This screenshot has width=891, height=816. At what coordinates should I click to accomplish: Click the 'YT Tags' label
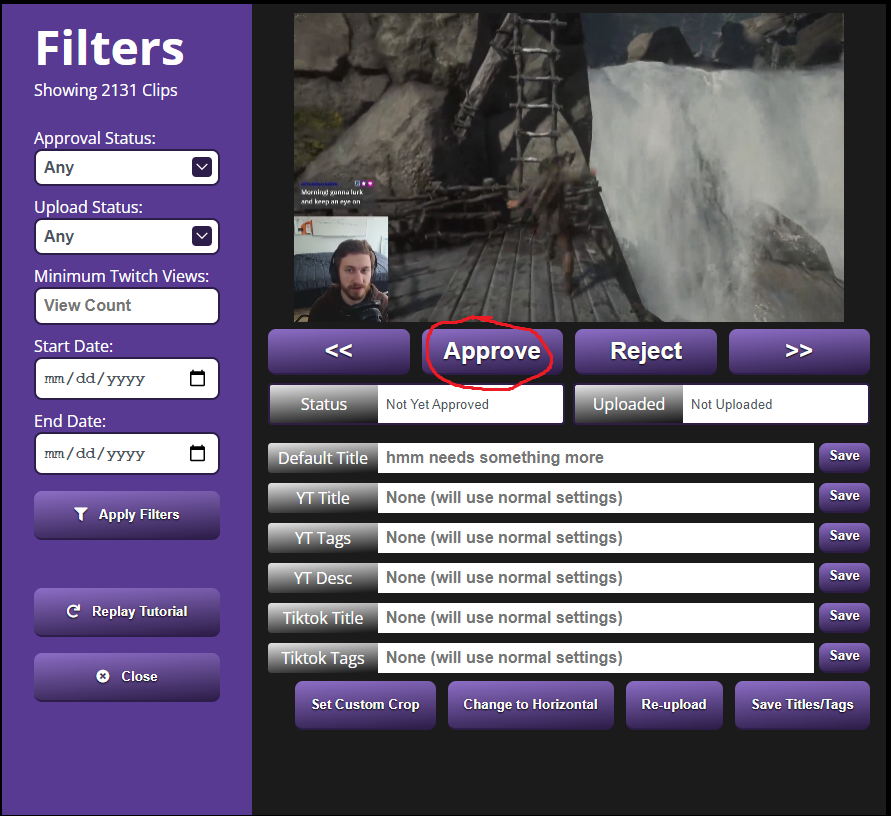(x=323, y=538)
